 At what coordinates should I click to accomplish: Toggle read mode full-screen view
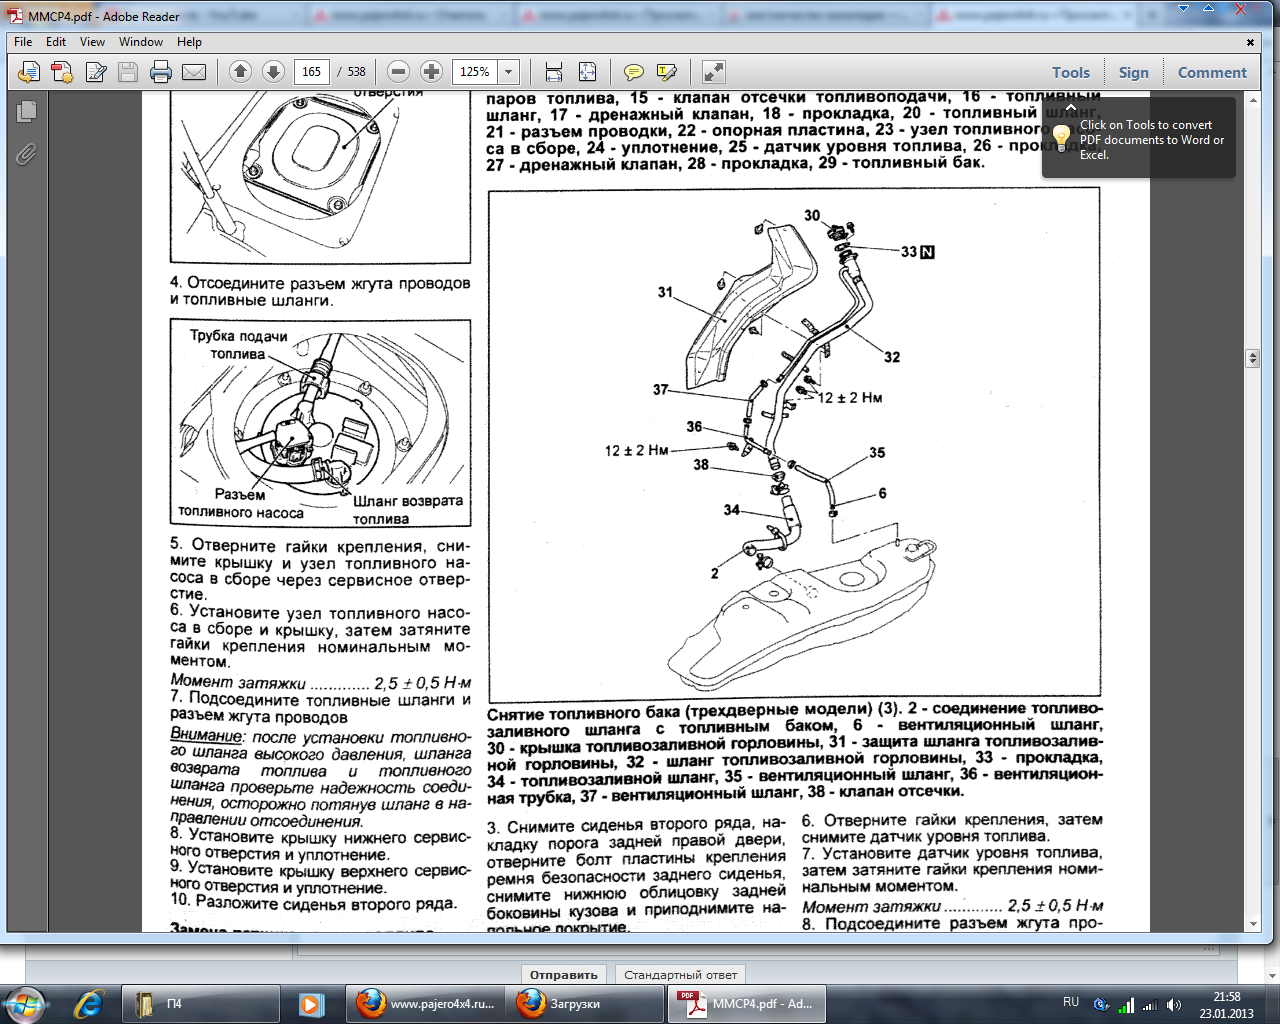point(713,72)
